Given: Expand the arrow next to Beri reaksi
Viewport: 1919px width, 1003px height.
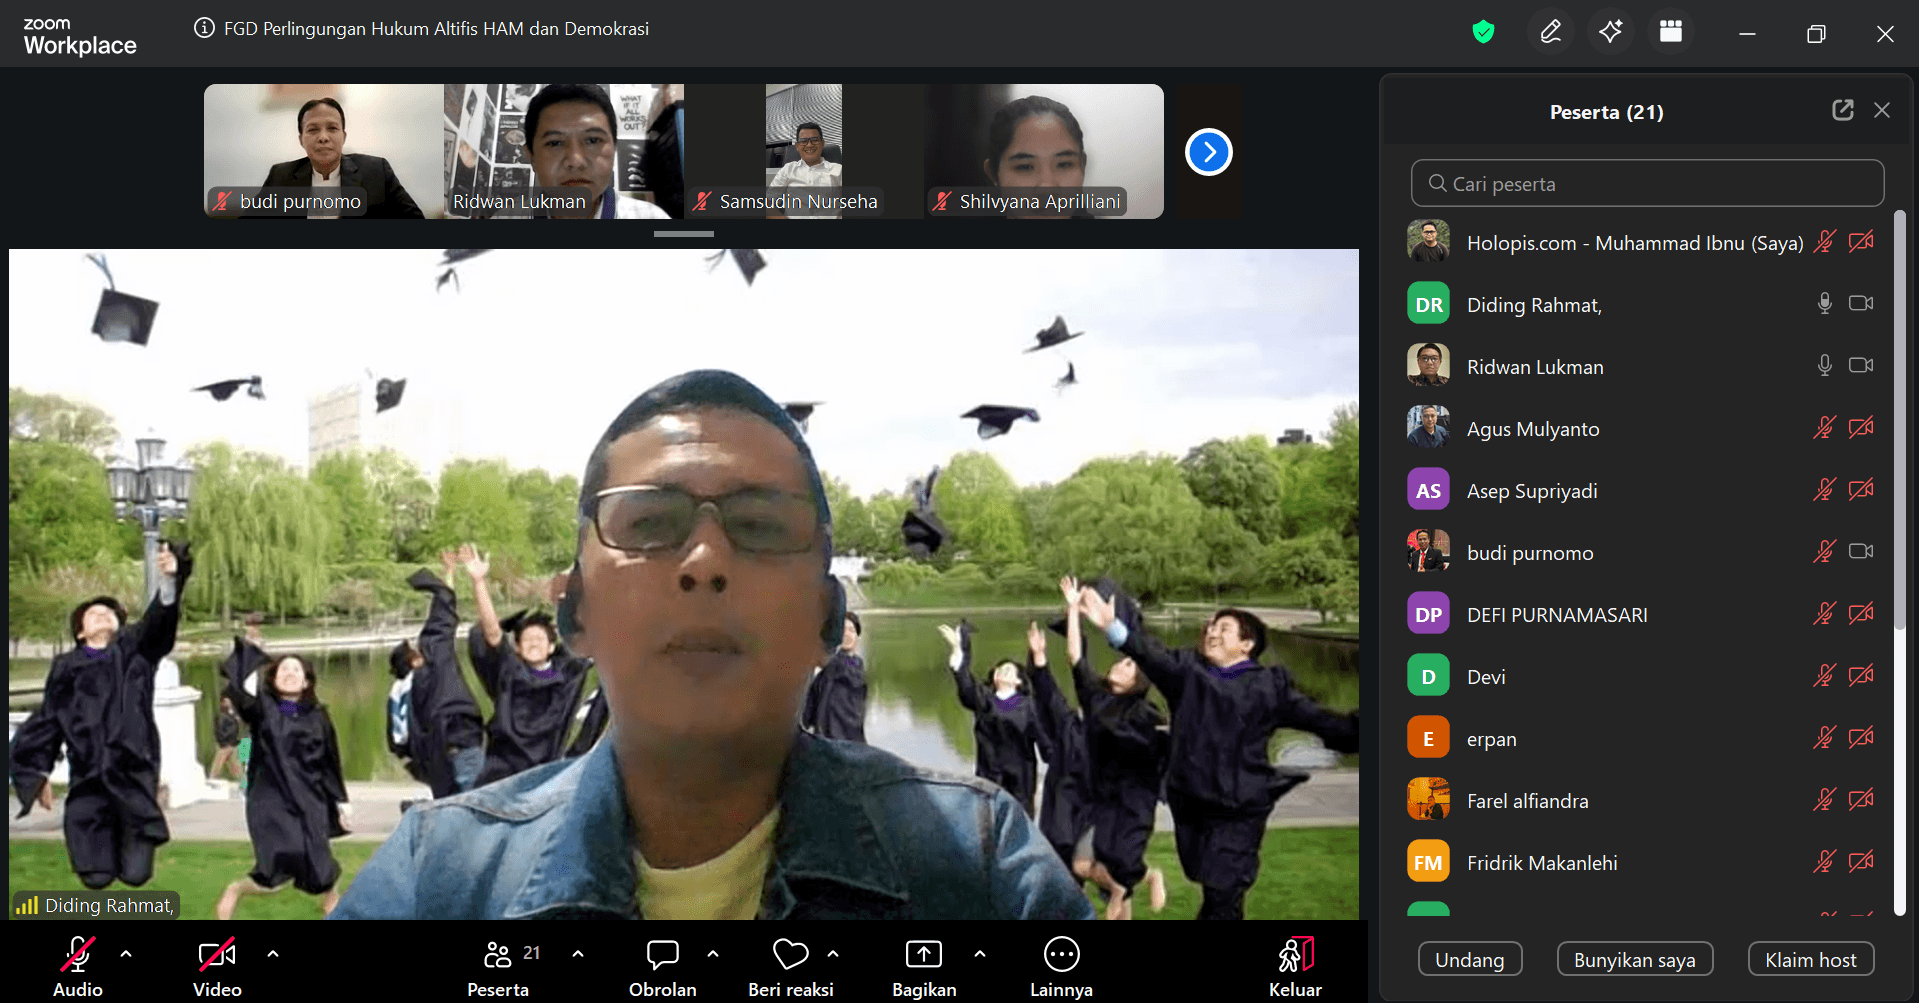Looking at the screenshot, I should click(x=833, y=954).
